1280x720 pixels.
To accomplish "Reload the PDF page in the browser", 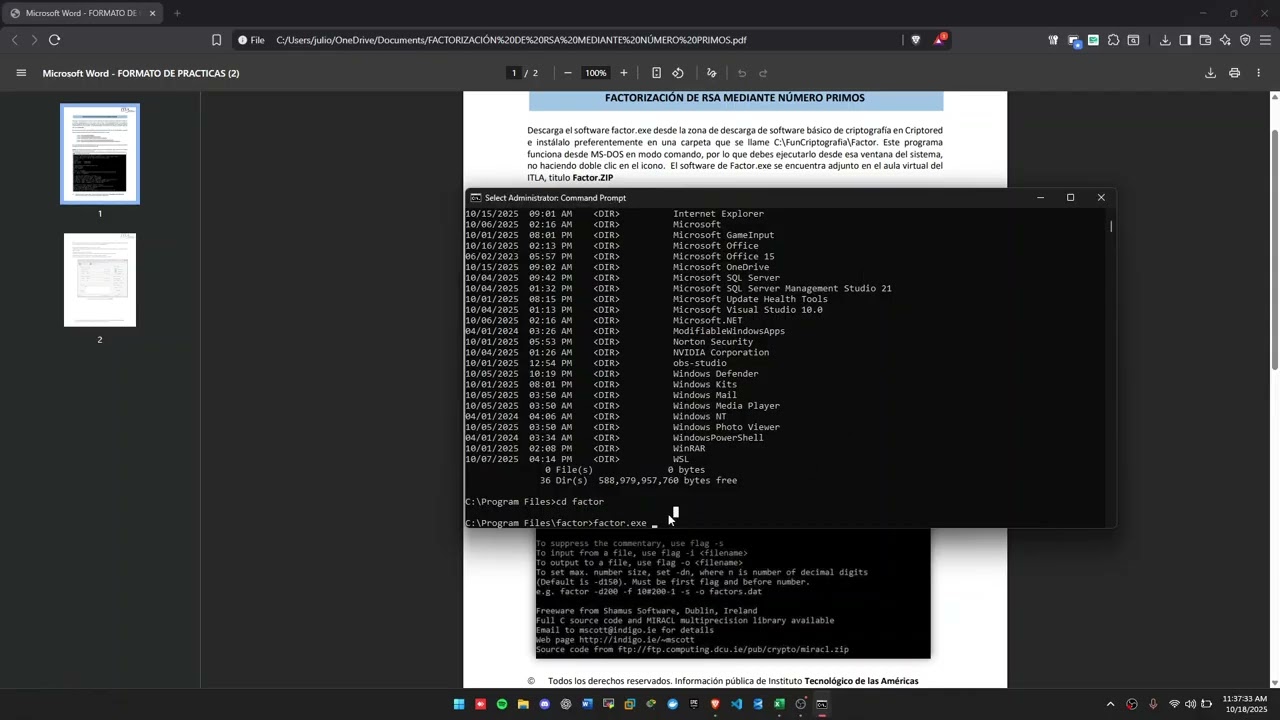I will point(54,40).
